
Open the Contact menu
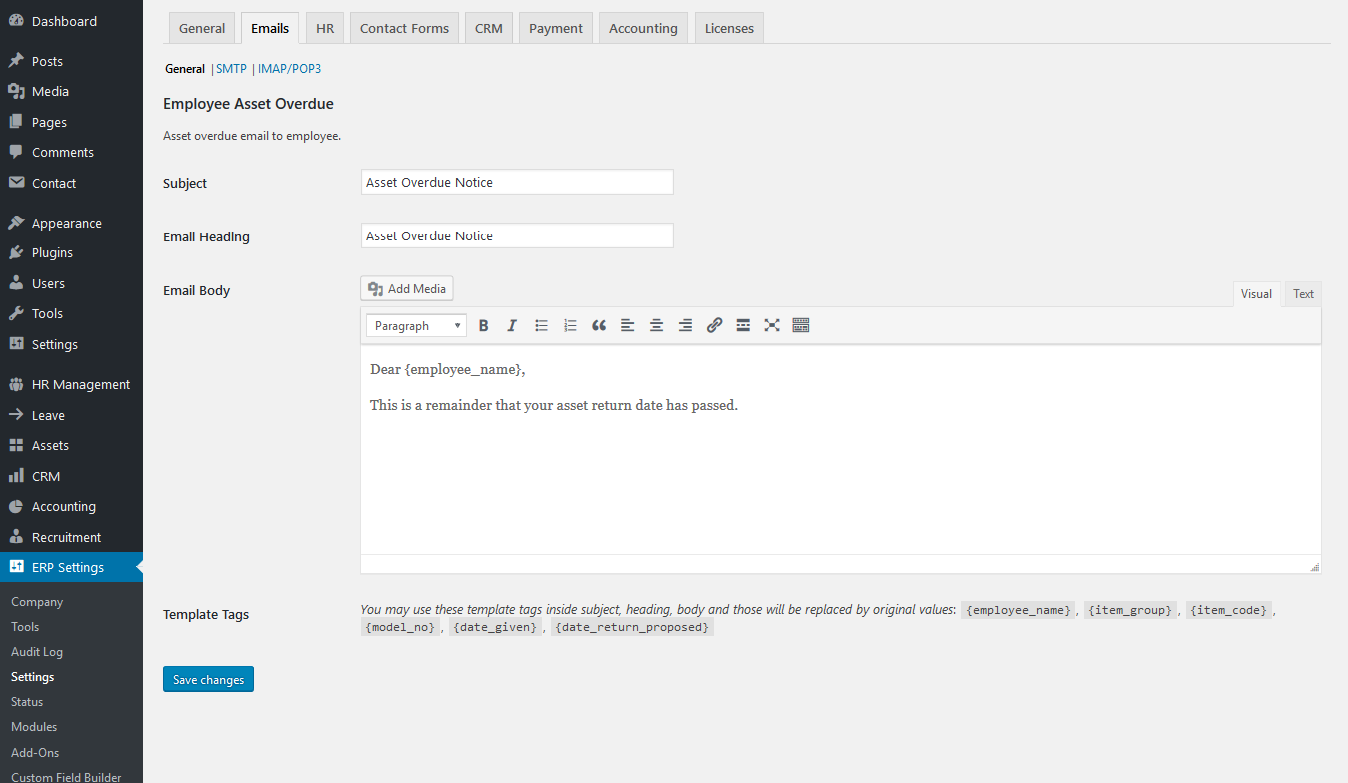pos(71,183)
